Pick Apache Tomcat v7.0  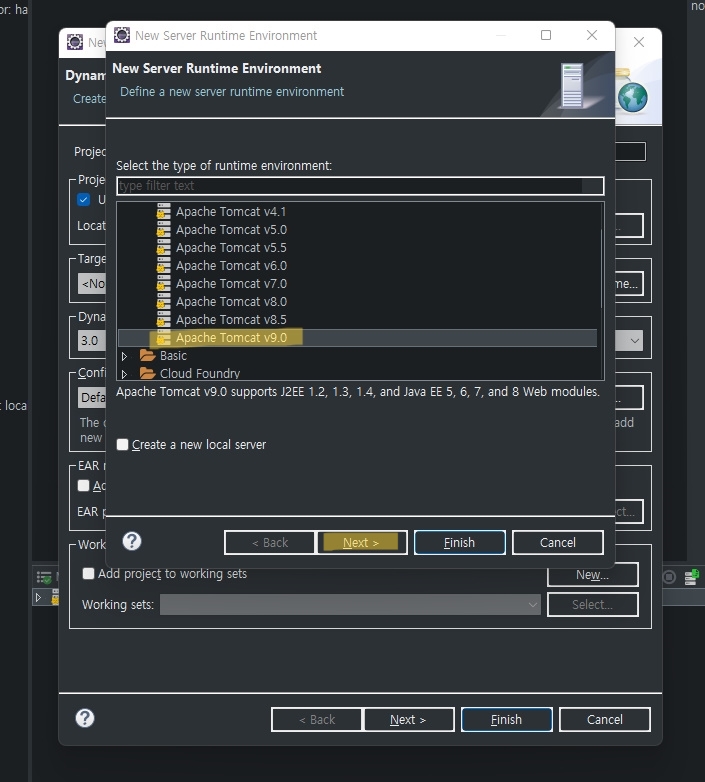point(231,283)
